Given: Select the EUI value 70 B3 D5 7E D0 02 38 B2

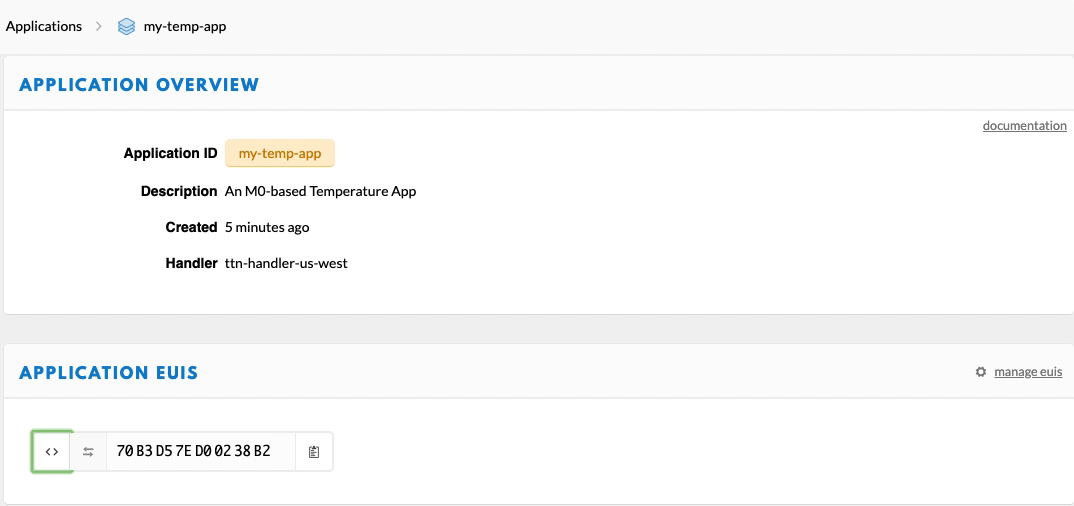Looking at the screenshot, I should coord(193,452).
